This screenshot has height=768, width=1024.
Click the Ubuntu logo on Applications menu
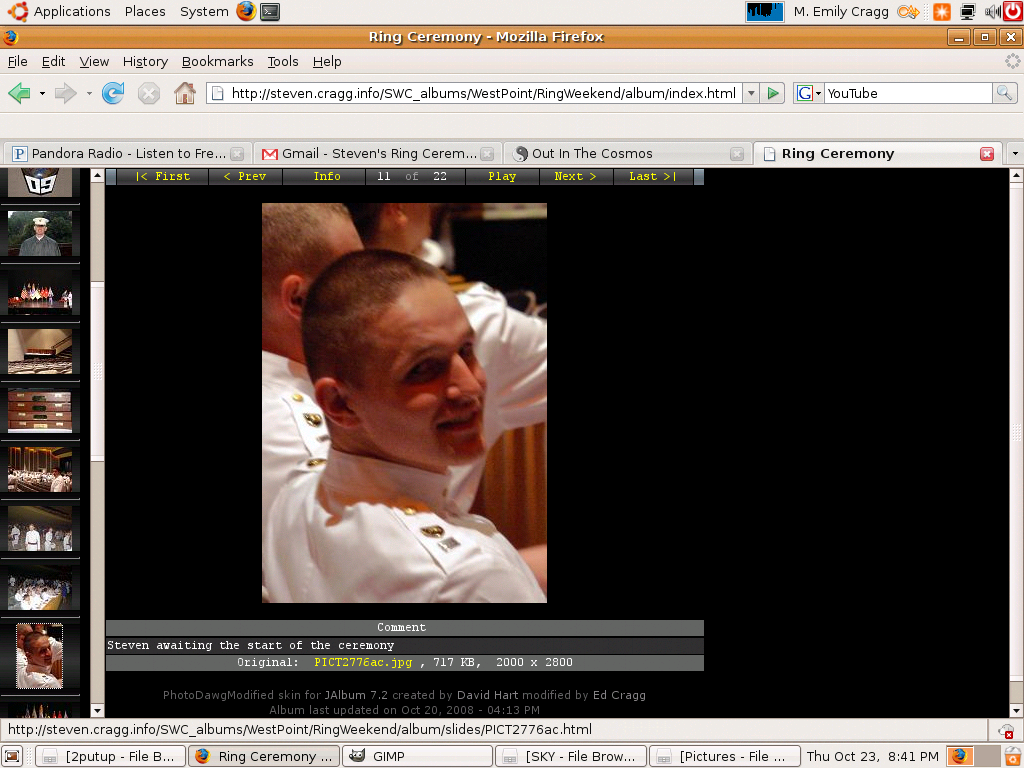[x=18, y=11]
